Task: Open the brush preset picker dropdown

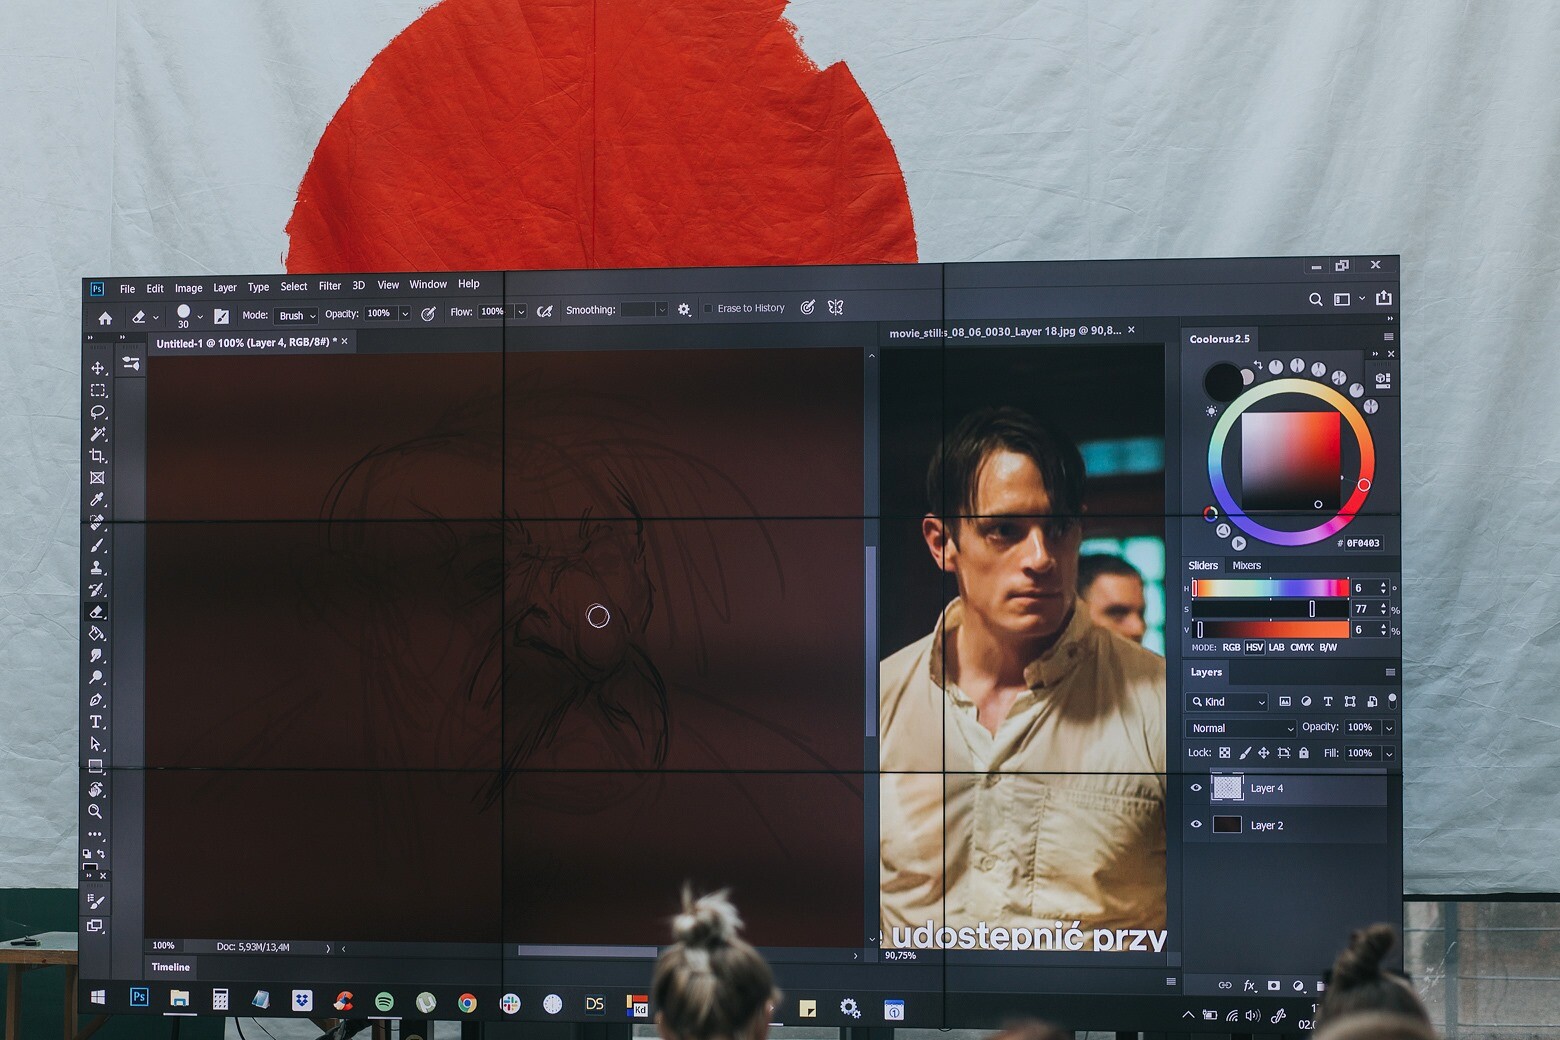Action: pos(200,317)
